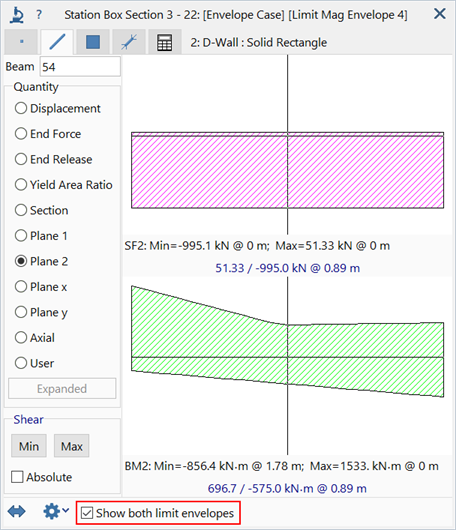Select the link entity tab icon
Screen dimensions: 456x530
(x=129, y=42)
